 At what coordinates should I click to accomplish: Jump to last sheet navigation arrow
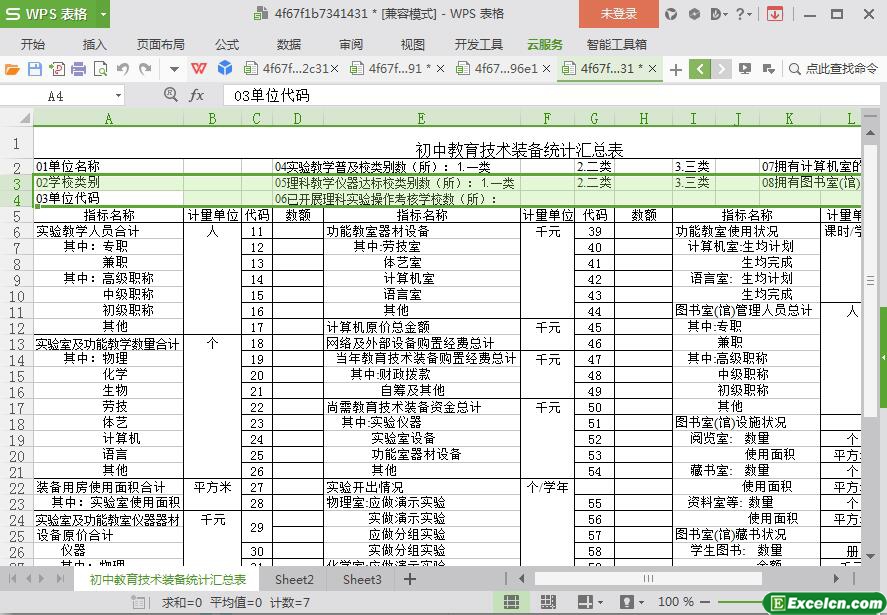click(60, 579)
